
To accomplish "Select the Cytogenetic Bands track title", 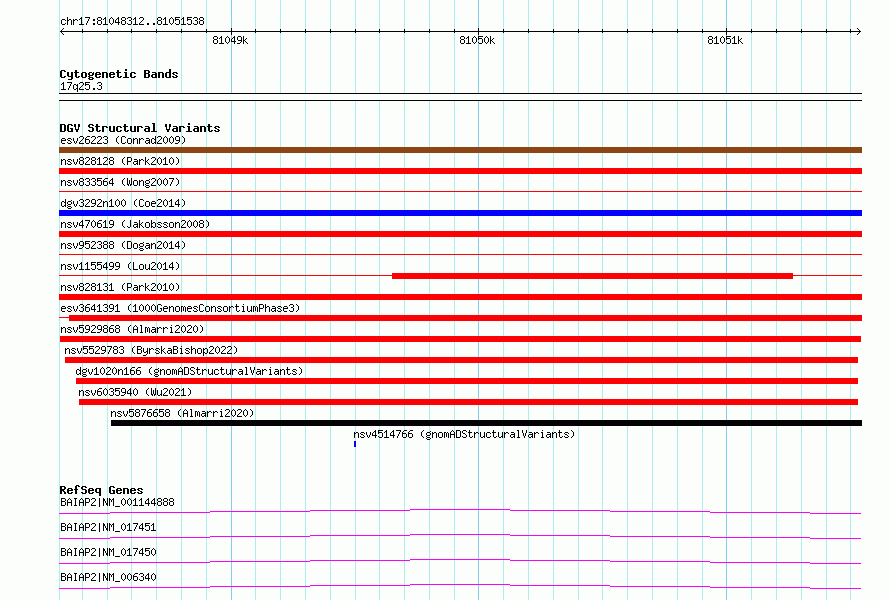I will click(119, 74).
